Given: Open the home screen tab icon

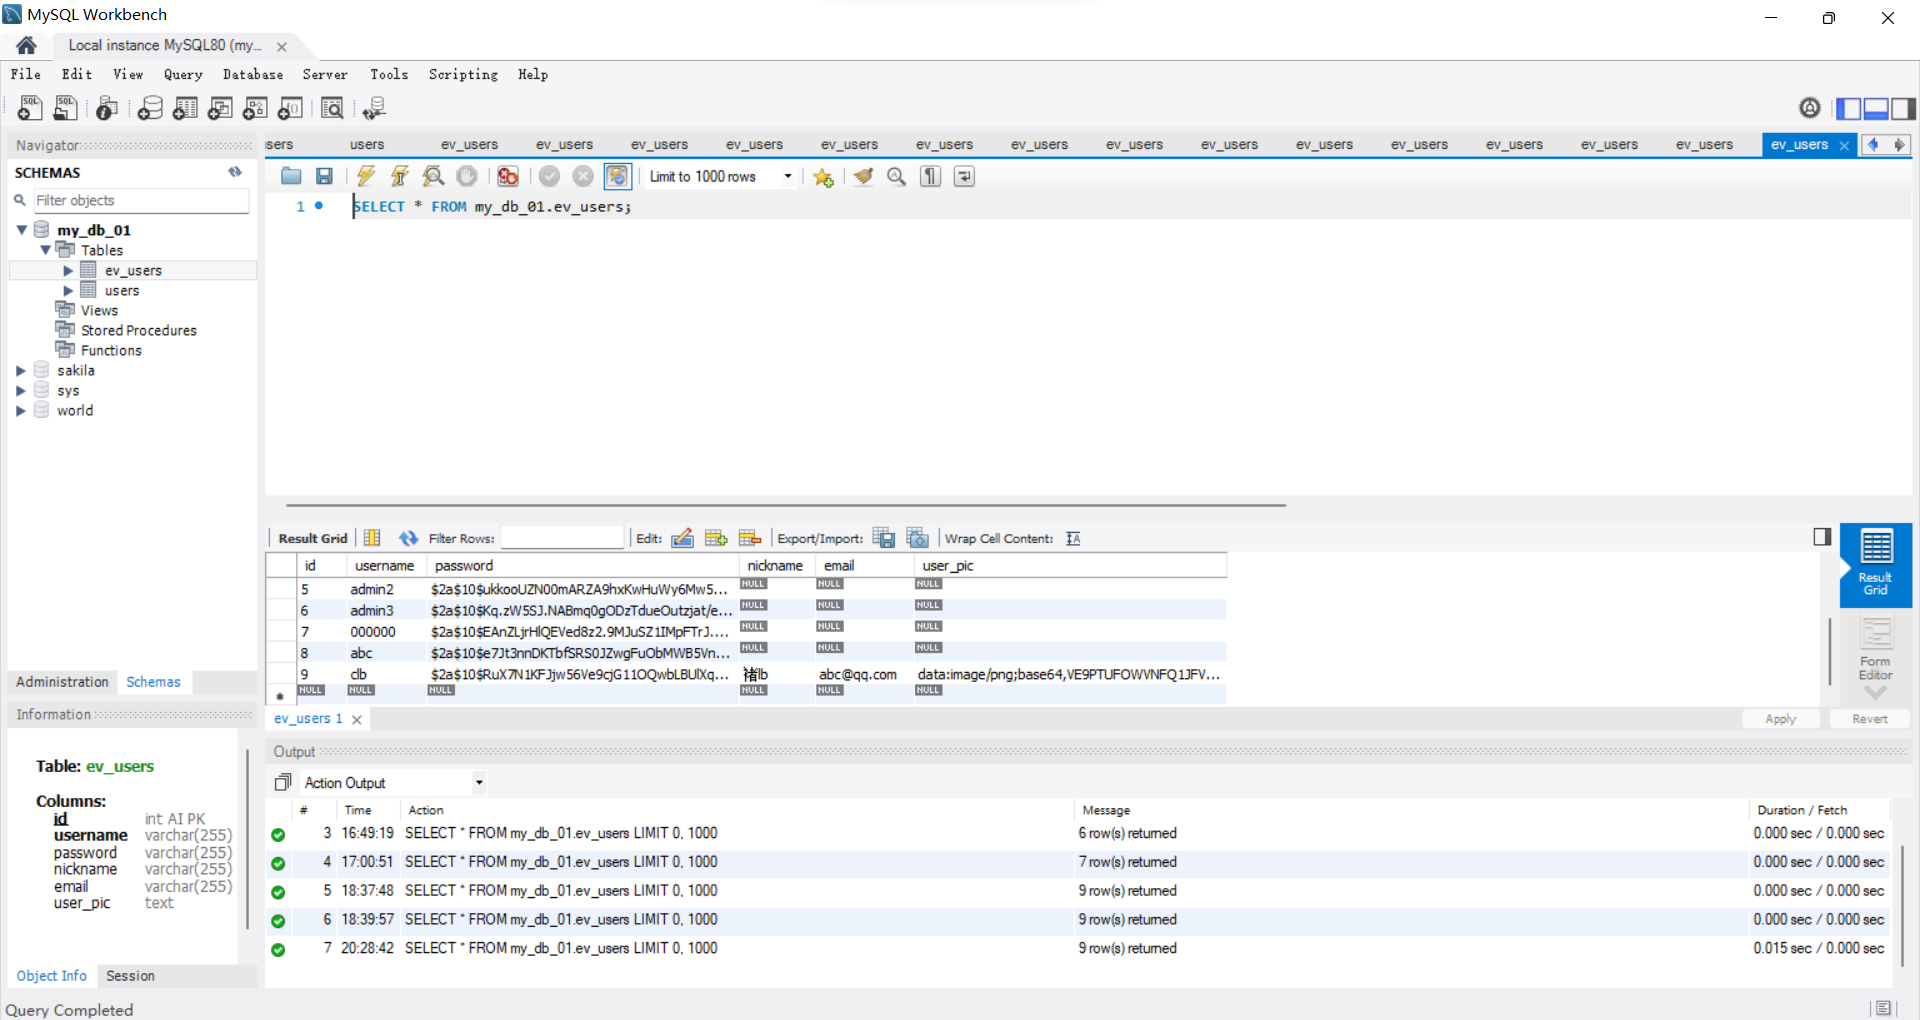Looking at the screenshot, I should (x=27, y=45).
